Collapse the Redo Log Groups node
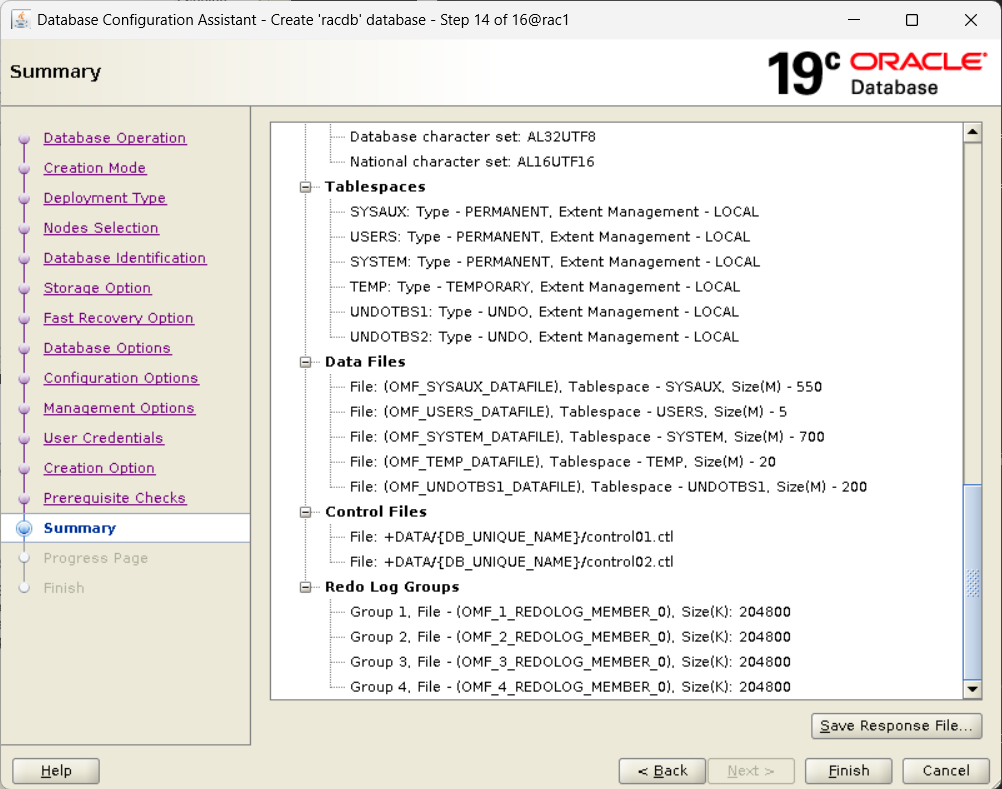The image size is (1002, 789). pos(305,587)
